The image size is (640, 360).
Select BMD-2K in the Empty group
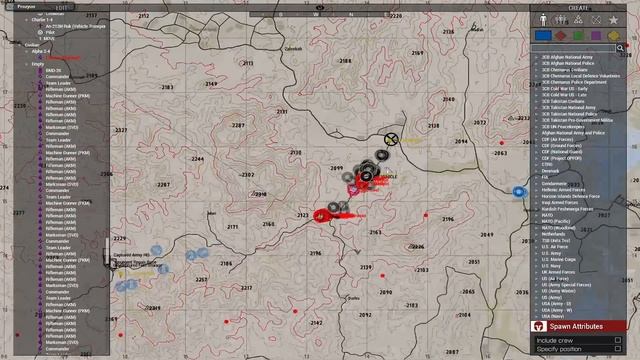53,70
